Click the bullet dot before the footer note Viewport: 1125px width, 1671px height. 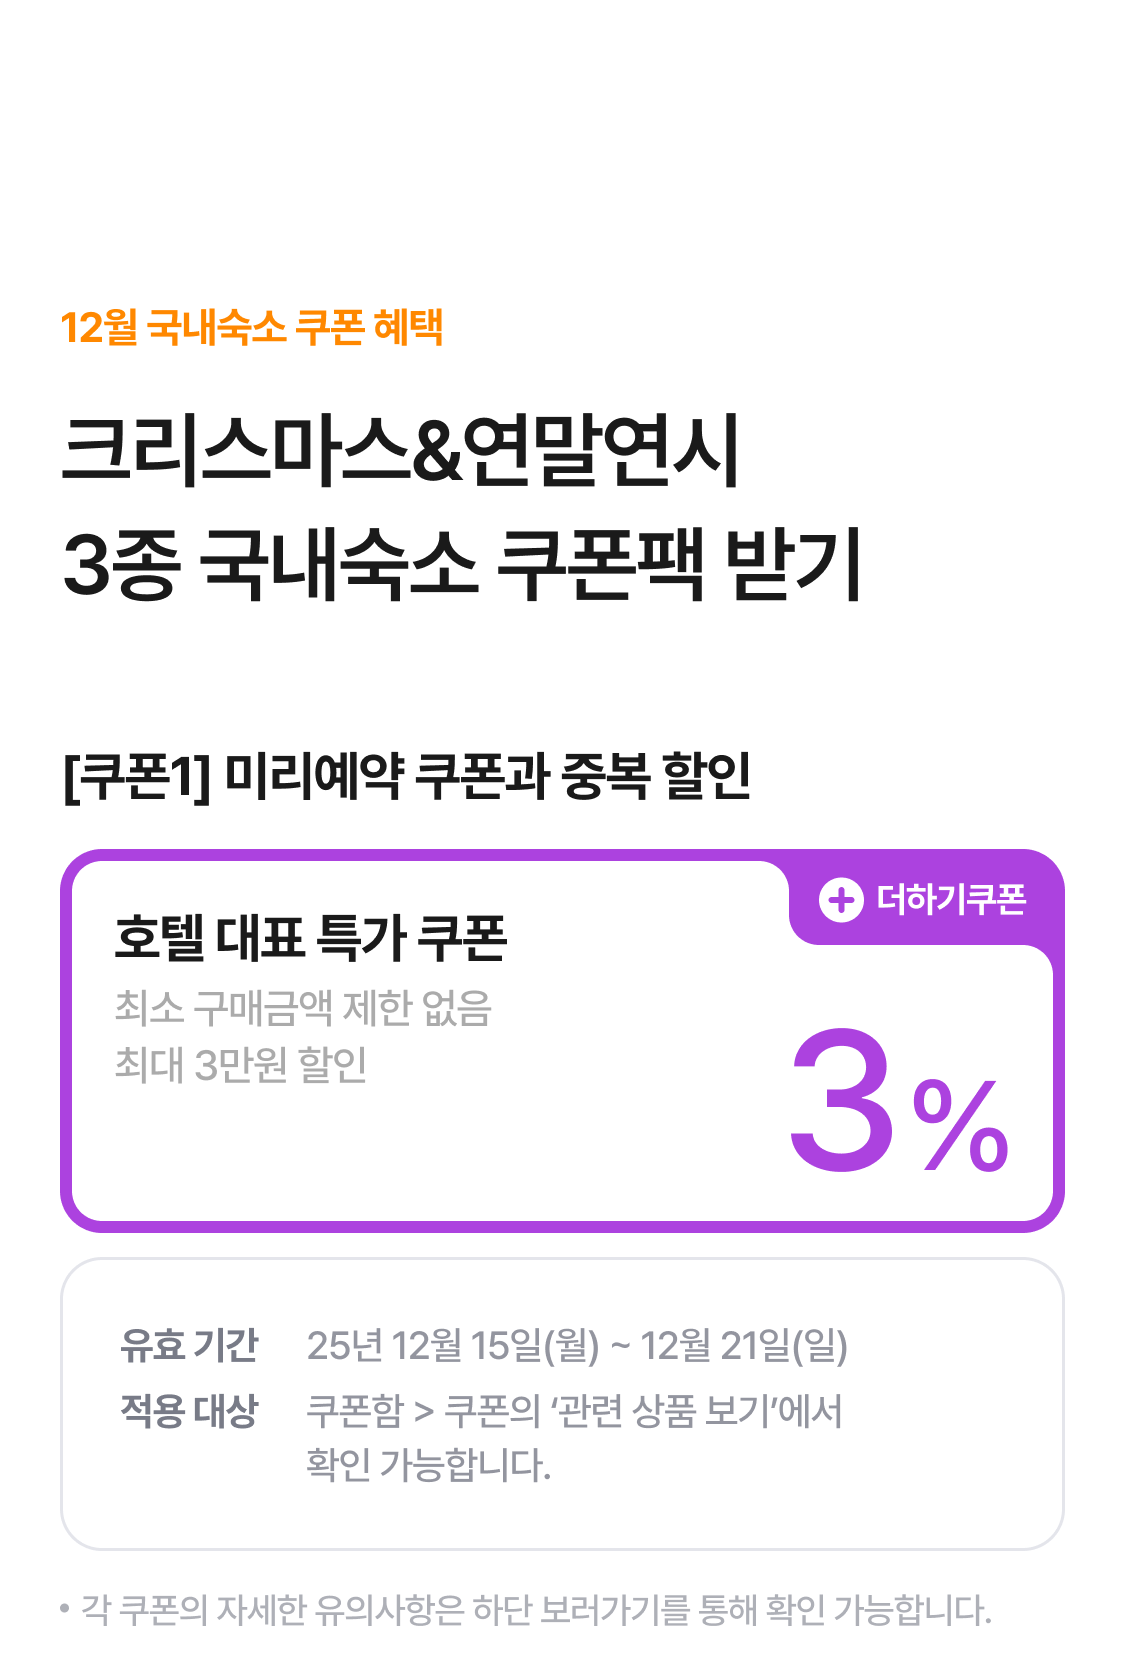[x=65, y=1609]
